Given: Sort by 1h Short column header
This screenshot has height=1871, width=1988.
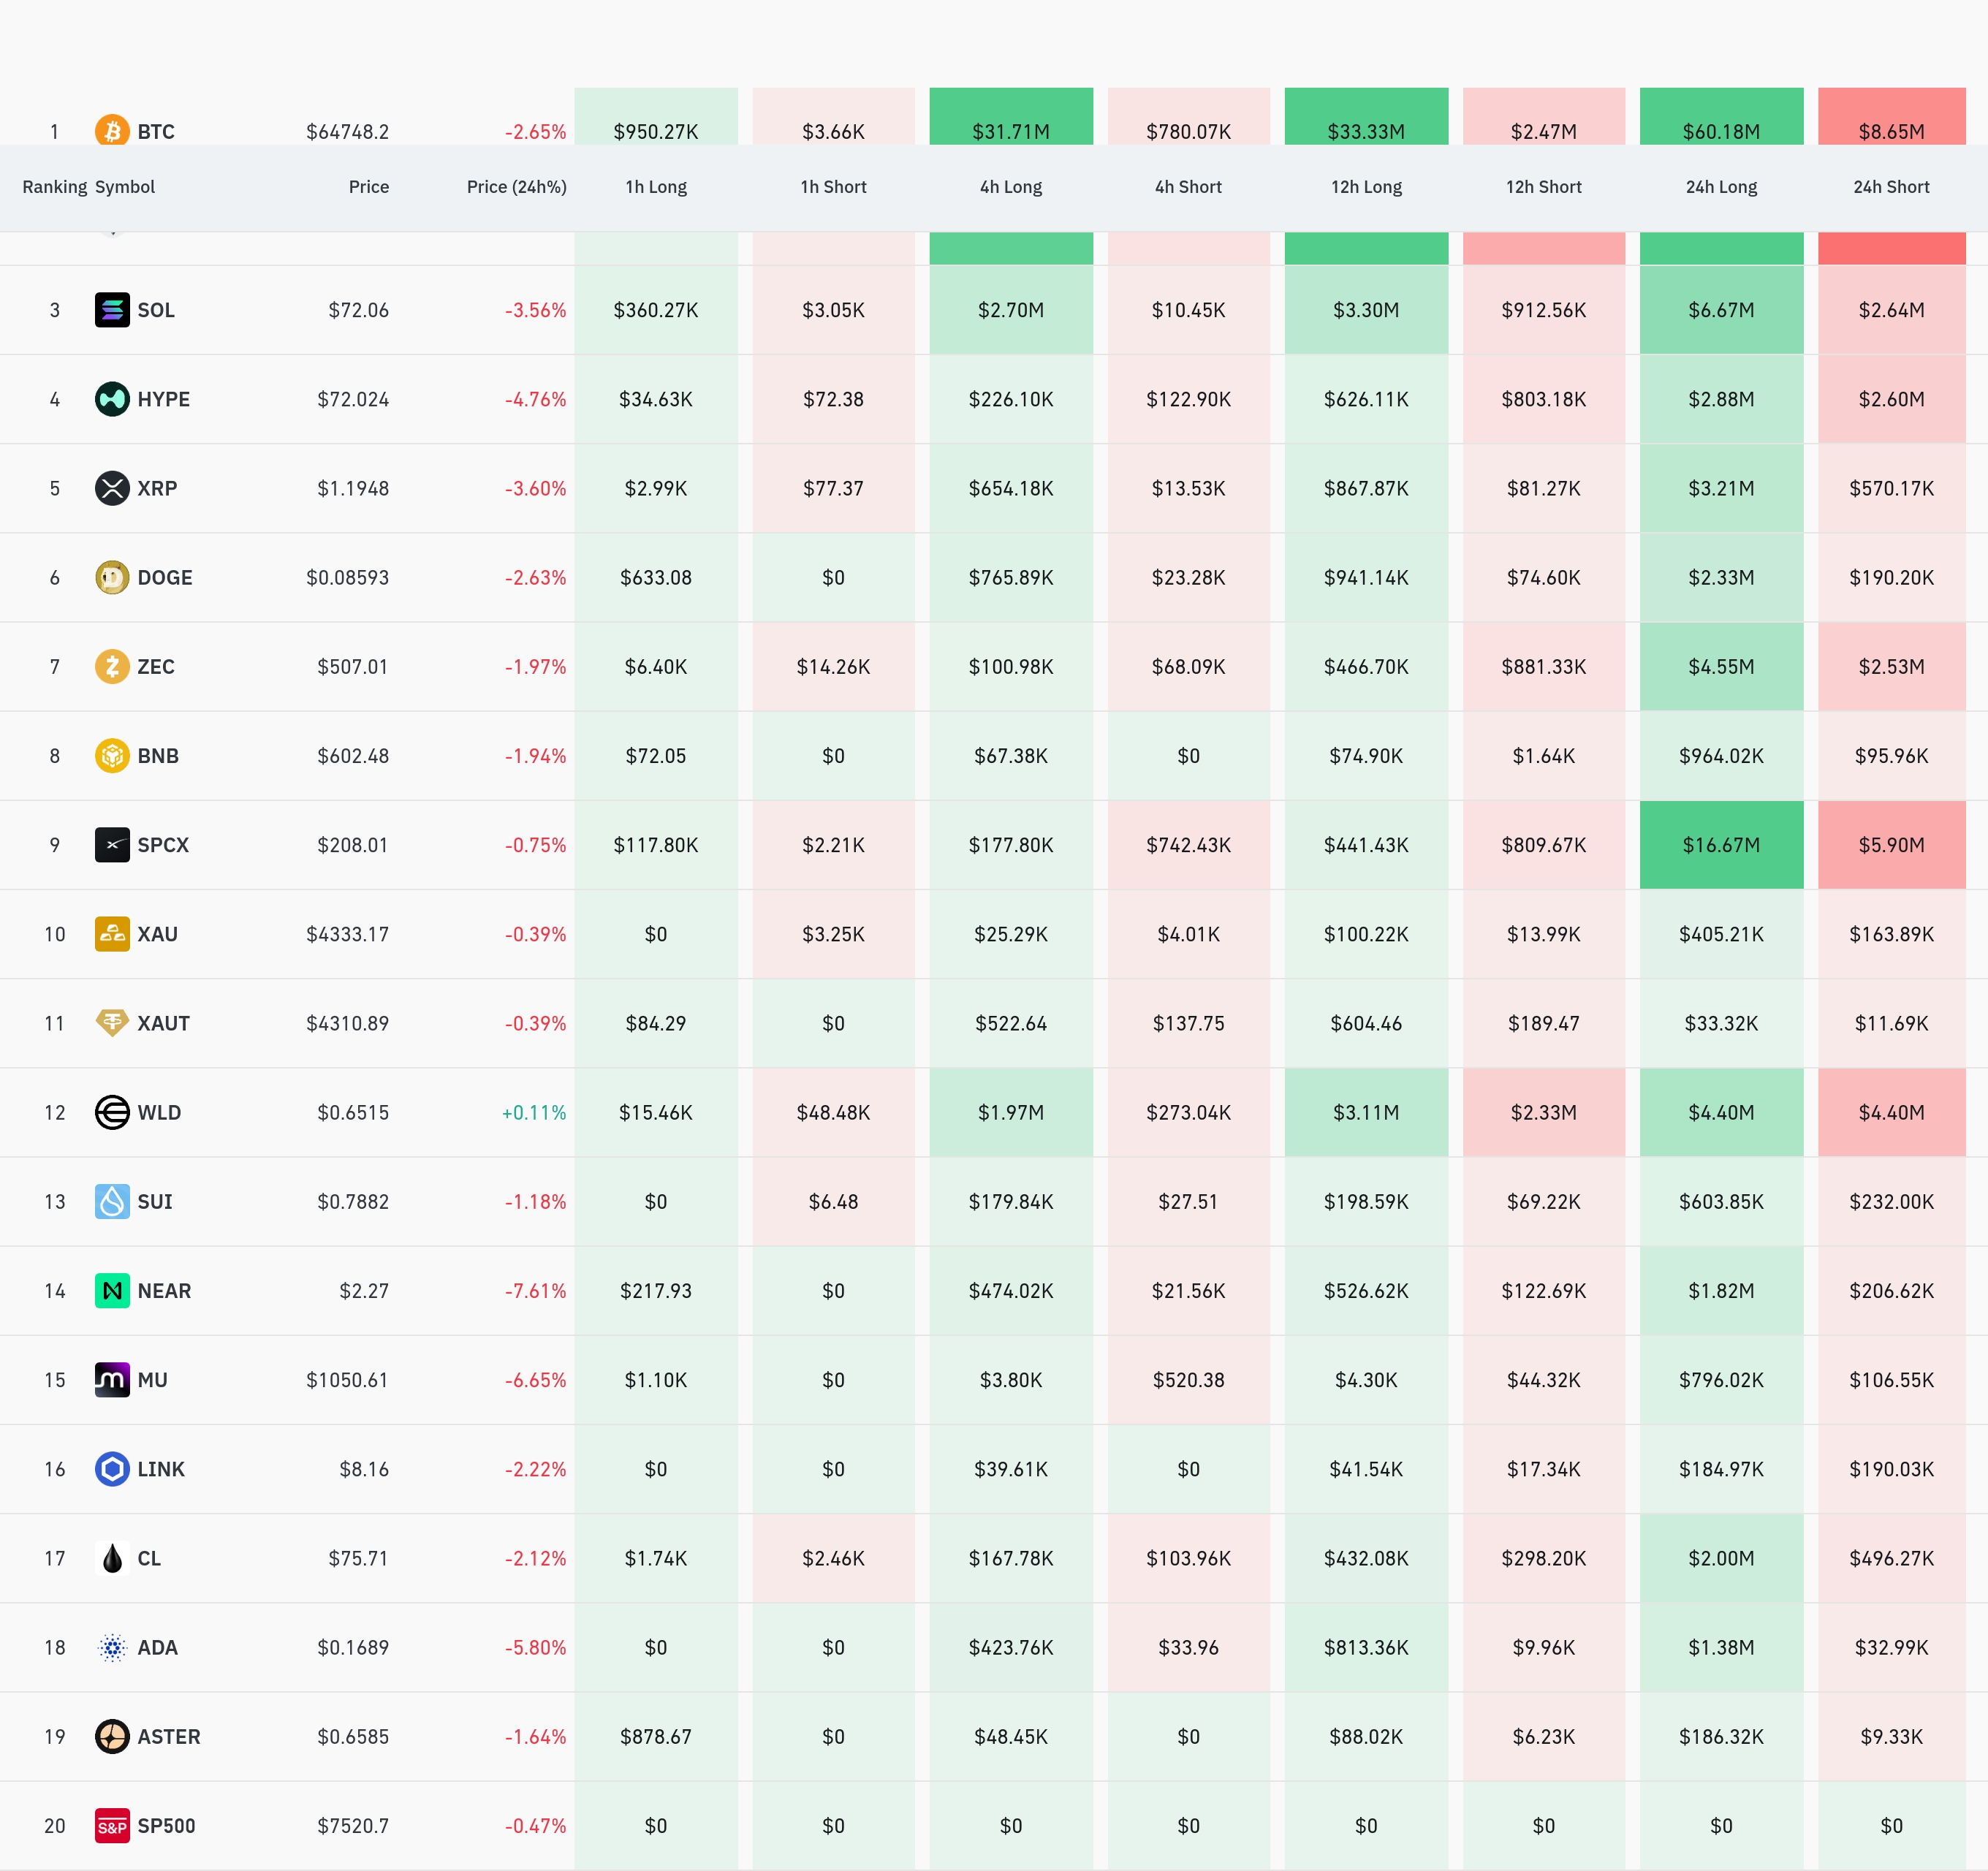Looking at the screenshot, I should (833, 187).
